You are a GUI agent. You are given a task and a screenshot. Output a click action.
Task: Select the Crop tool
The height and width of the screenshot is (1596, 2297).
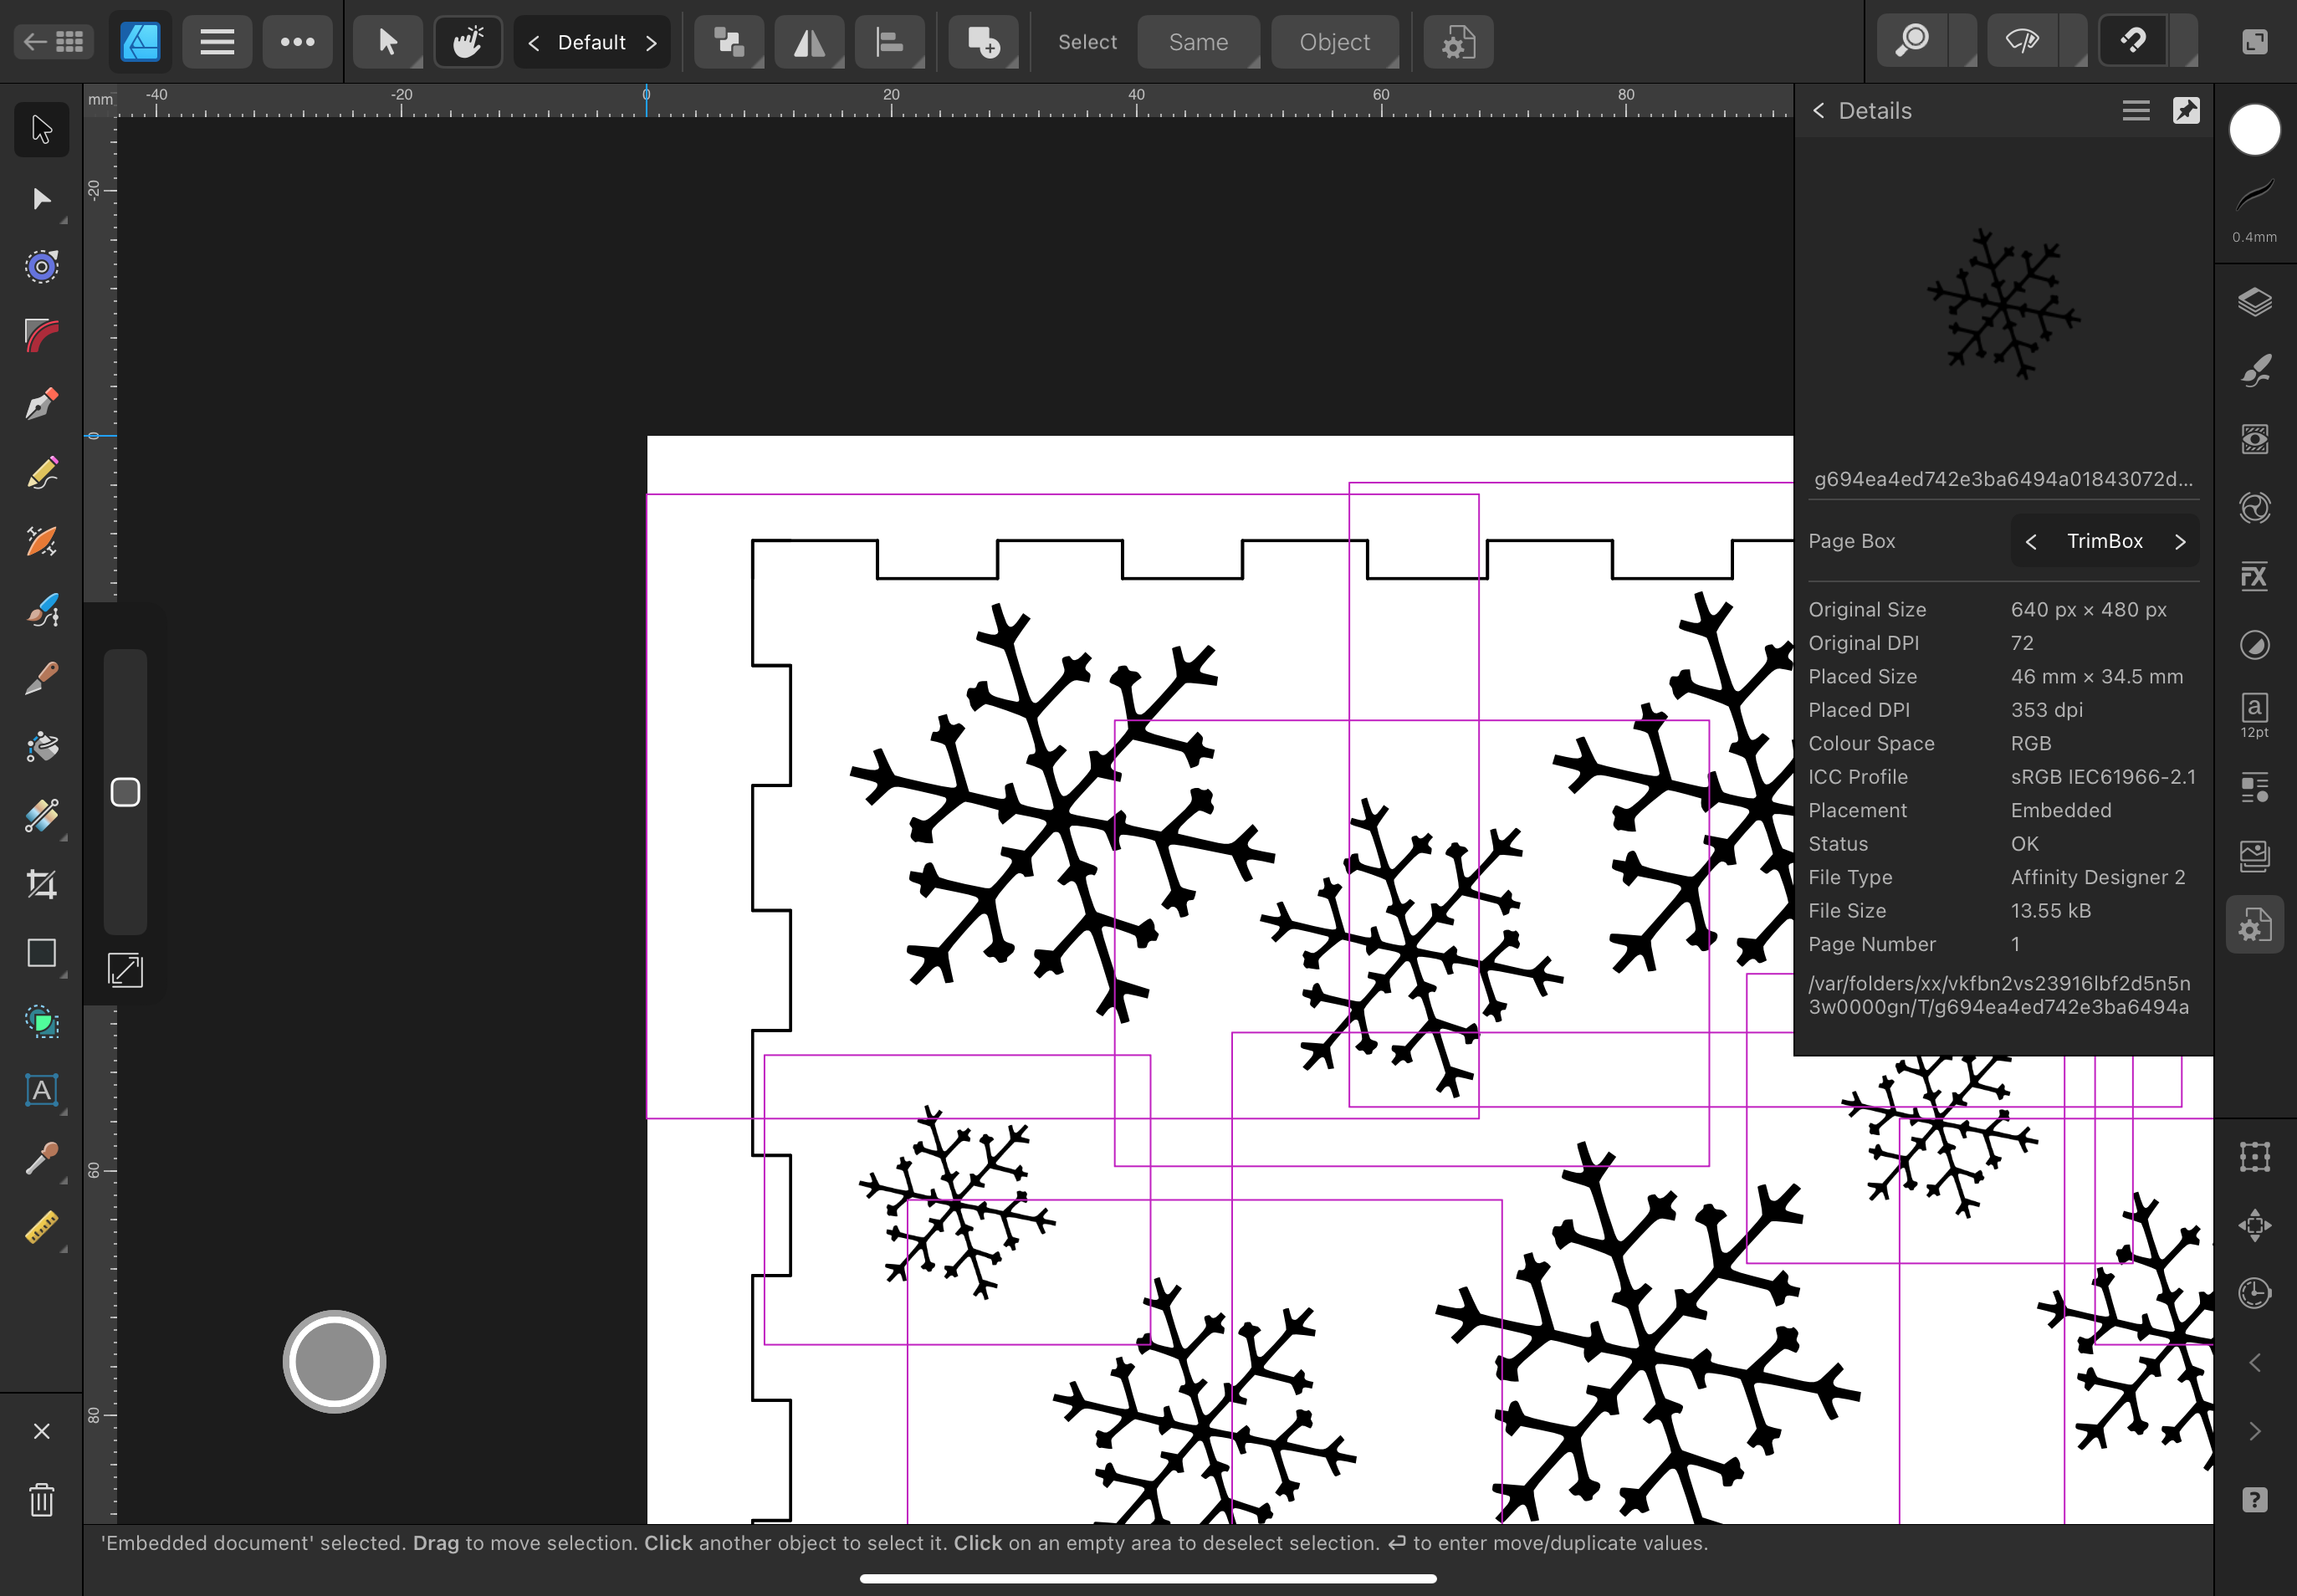coord(41,884)
